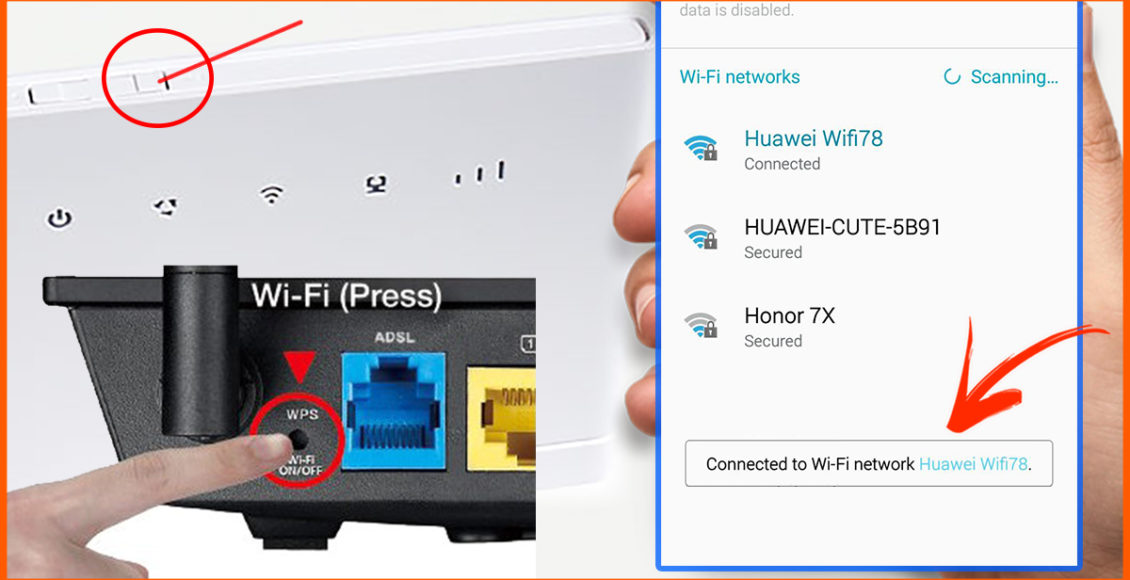1130x580 pixels.
Task: Toggle the WPS Wi-Fi ON/OFF router button
Action: [296, 438]
